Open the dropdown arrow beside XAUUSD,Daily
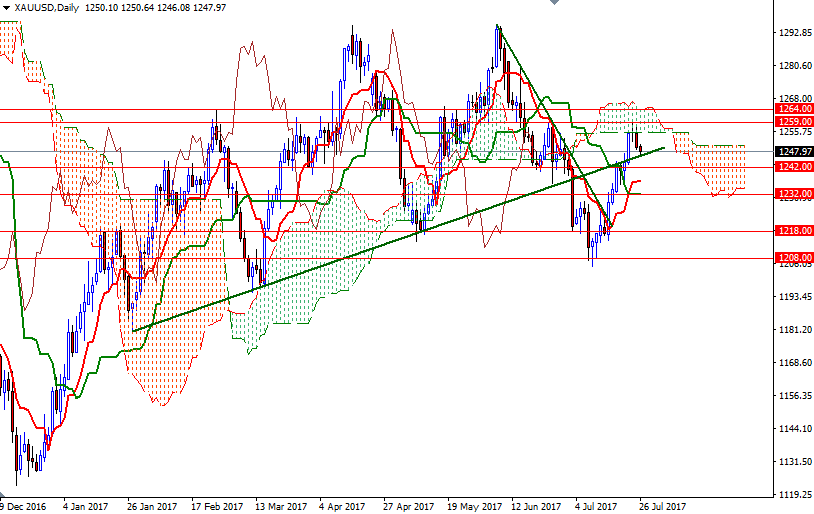814x514 pixels. click(x=7, y=7)
